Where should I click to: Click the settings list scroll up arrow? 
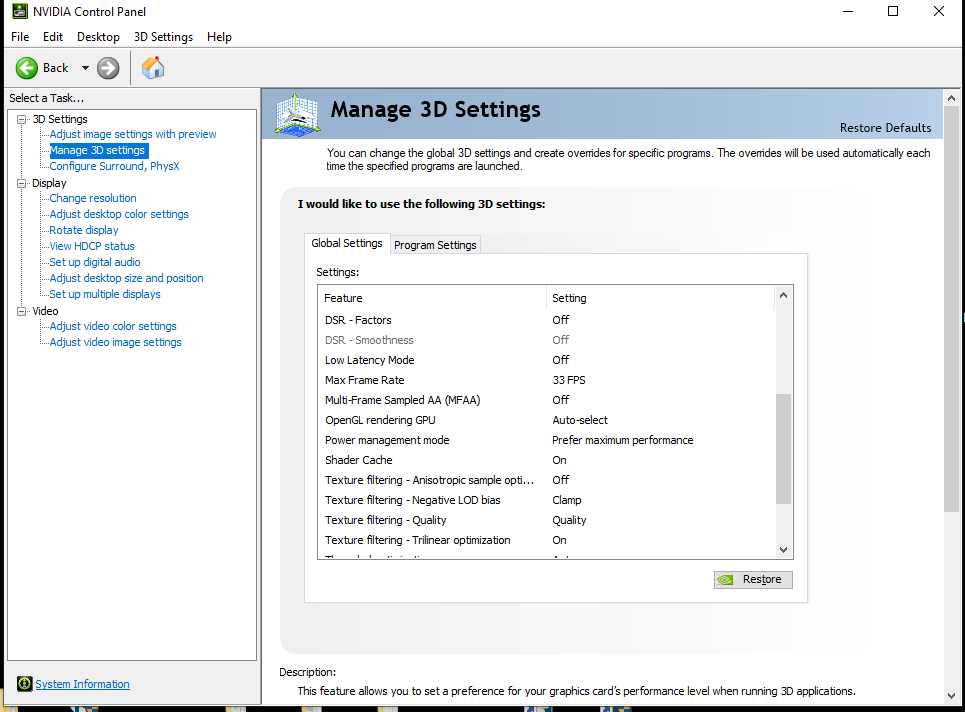coord(783,295)
